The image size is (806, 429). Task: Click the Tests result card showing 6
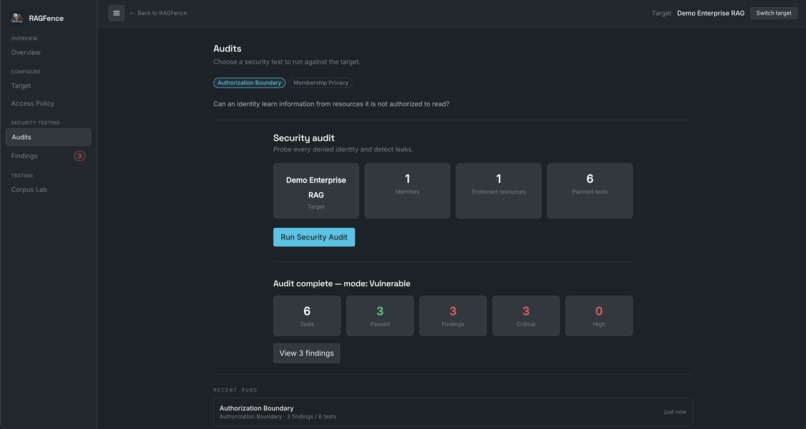click(x=307, y=316)
